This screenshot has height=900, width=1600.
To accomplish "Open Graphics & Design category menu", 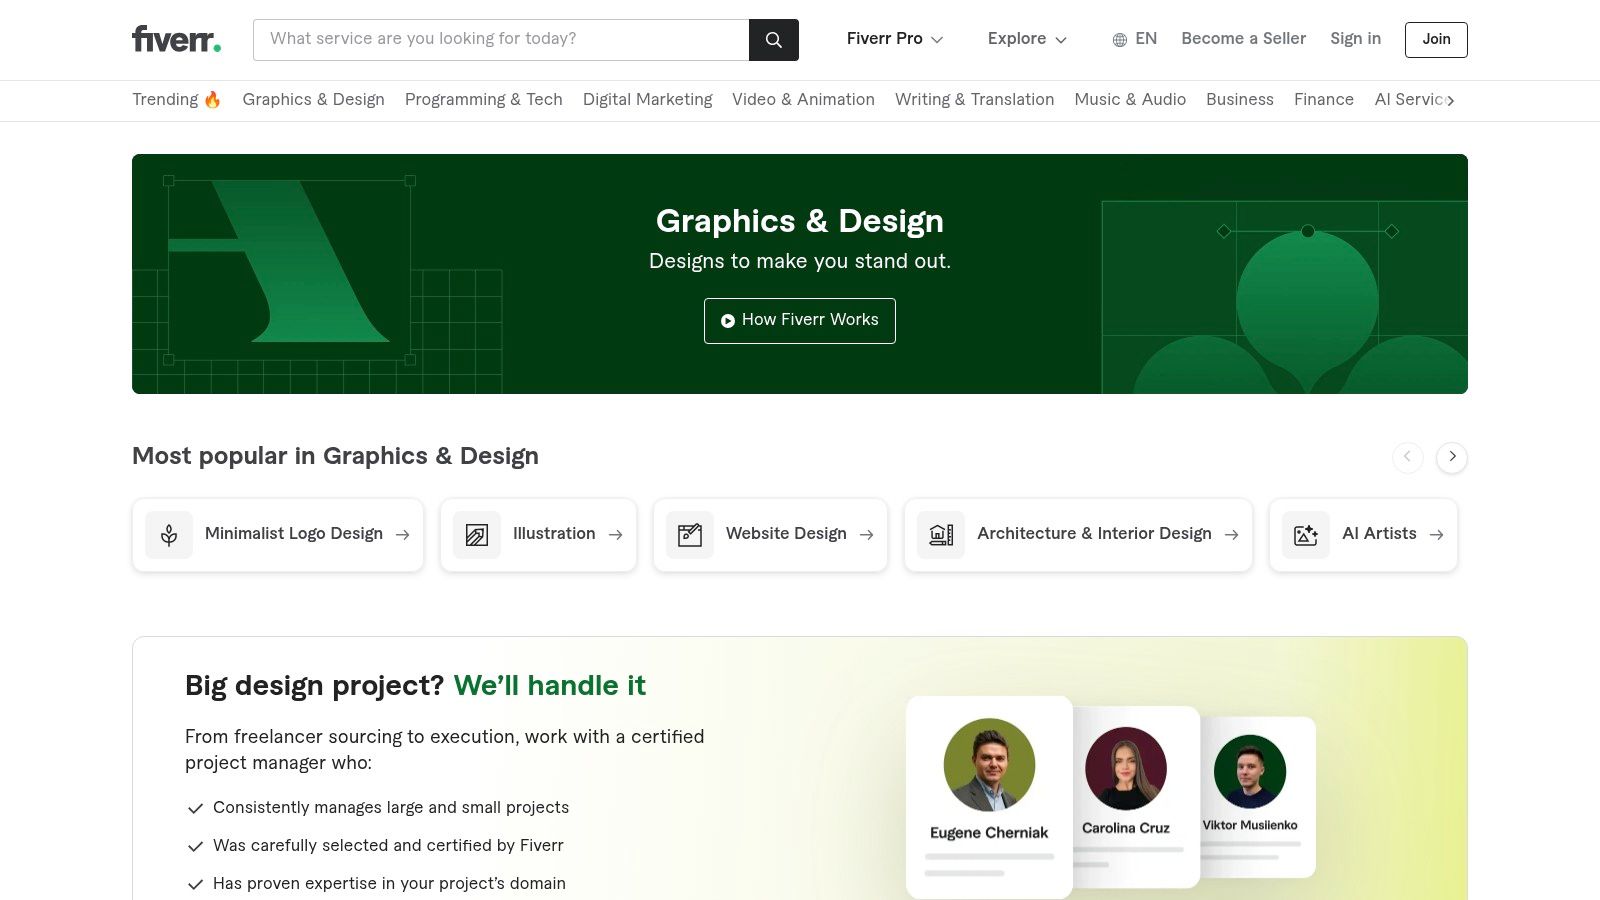I will 313,99.
